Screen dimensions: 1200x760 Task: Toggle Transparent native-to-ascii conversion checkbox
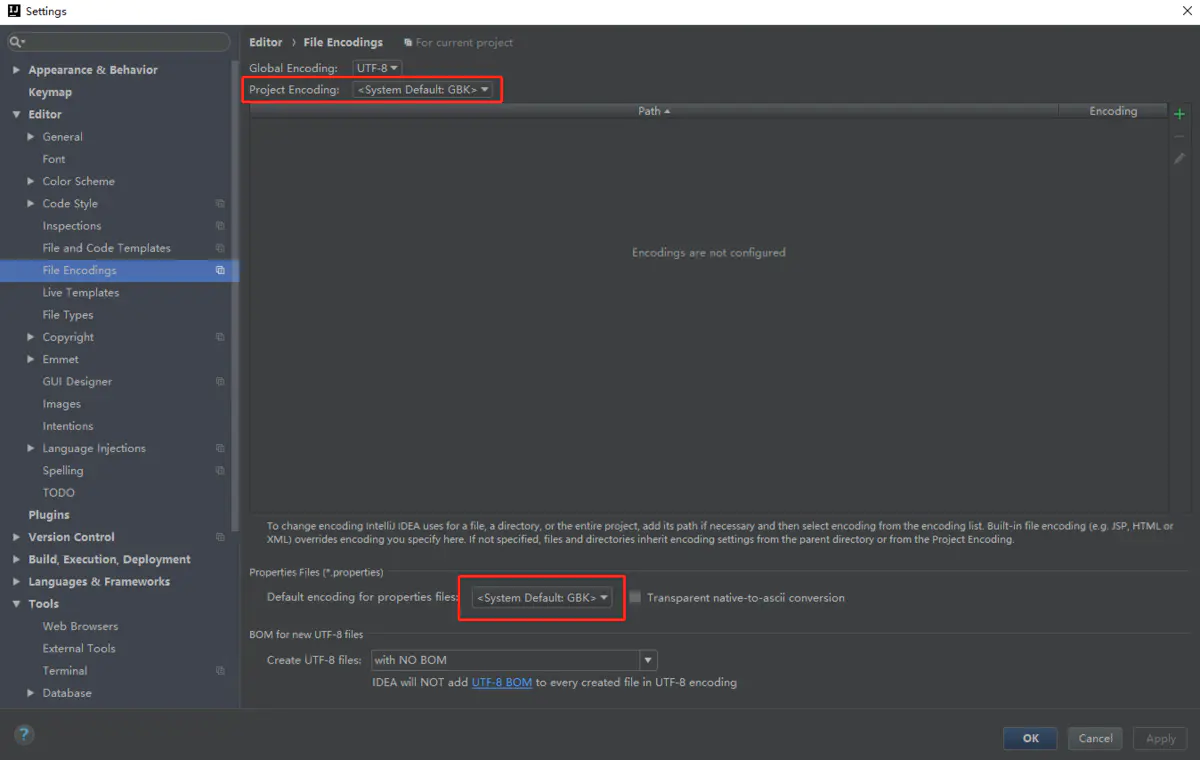click(x=635, y=597)
